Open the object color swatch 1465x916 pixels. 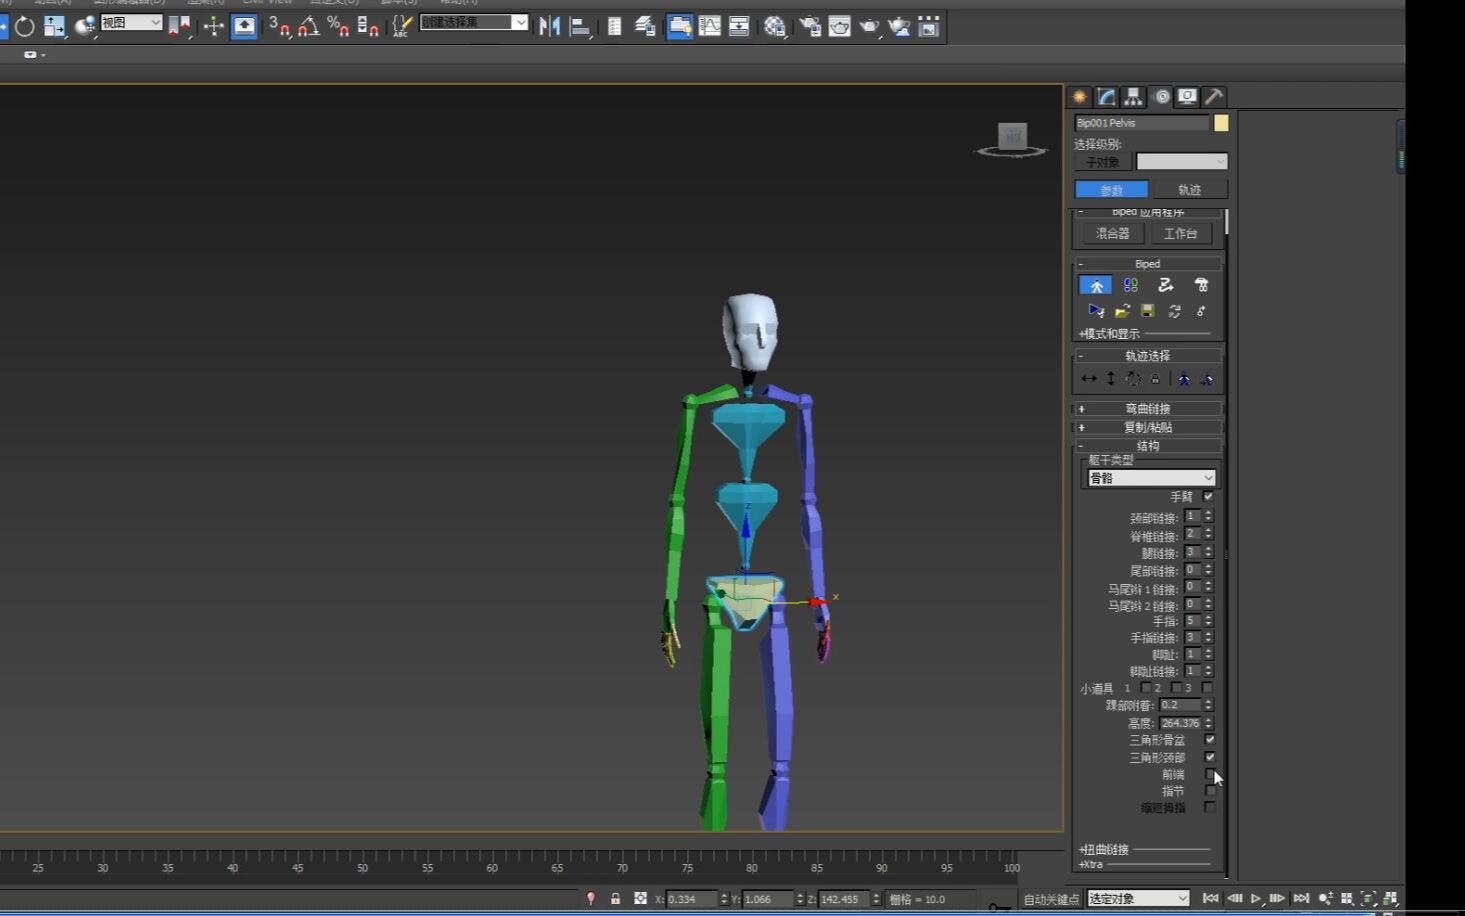[1221, 123]
